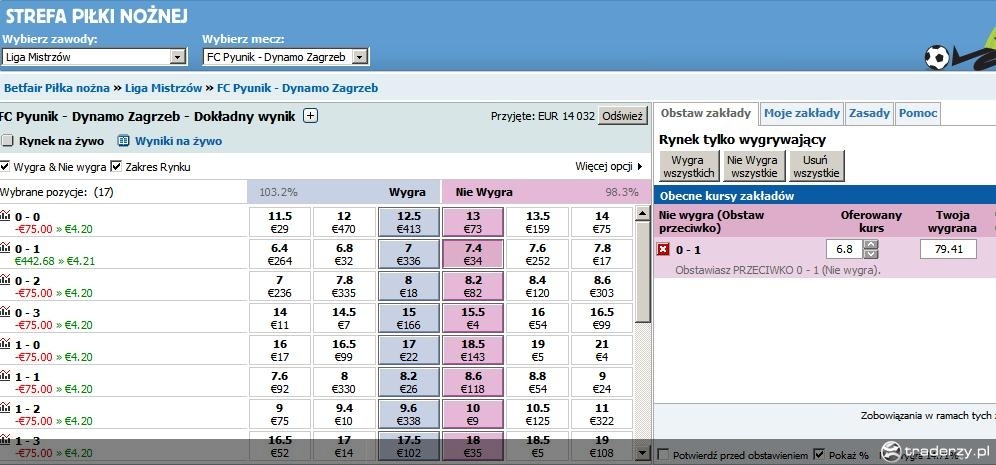Image resolution: width=996 pixels, height=465 pixels.
Task: Select 0 - 3 odds cell 16.5
Action: point(602,318)
